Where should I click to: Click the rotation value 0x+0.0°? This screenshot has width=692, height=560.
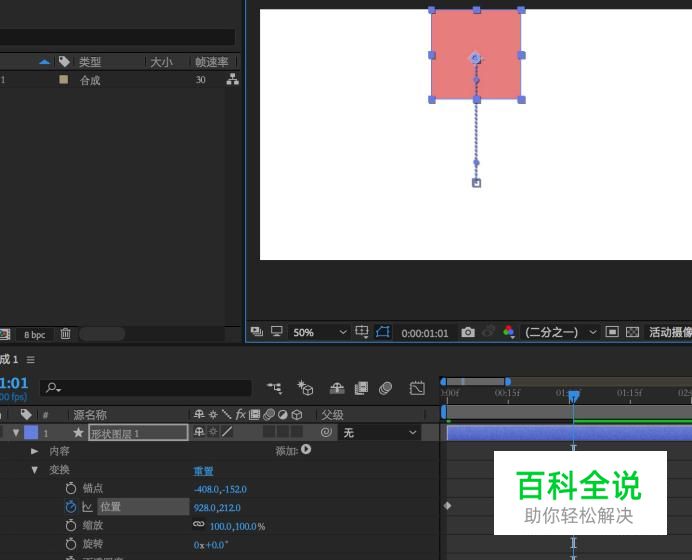click(x=211, y=545)
